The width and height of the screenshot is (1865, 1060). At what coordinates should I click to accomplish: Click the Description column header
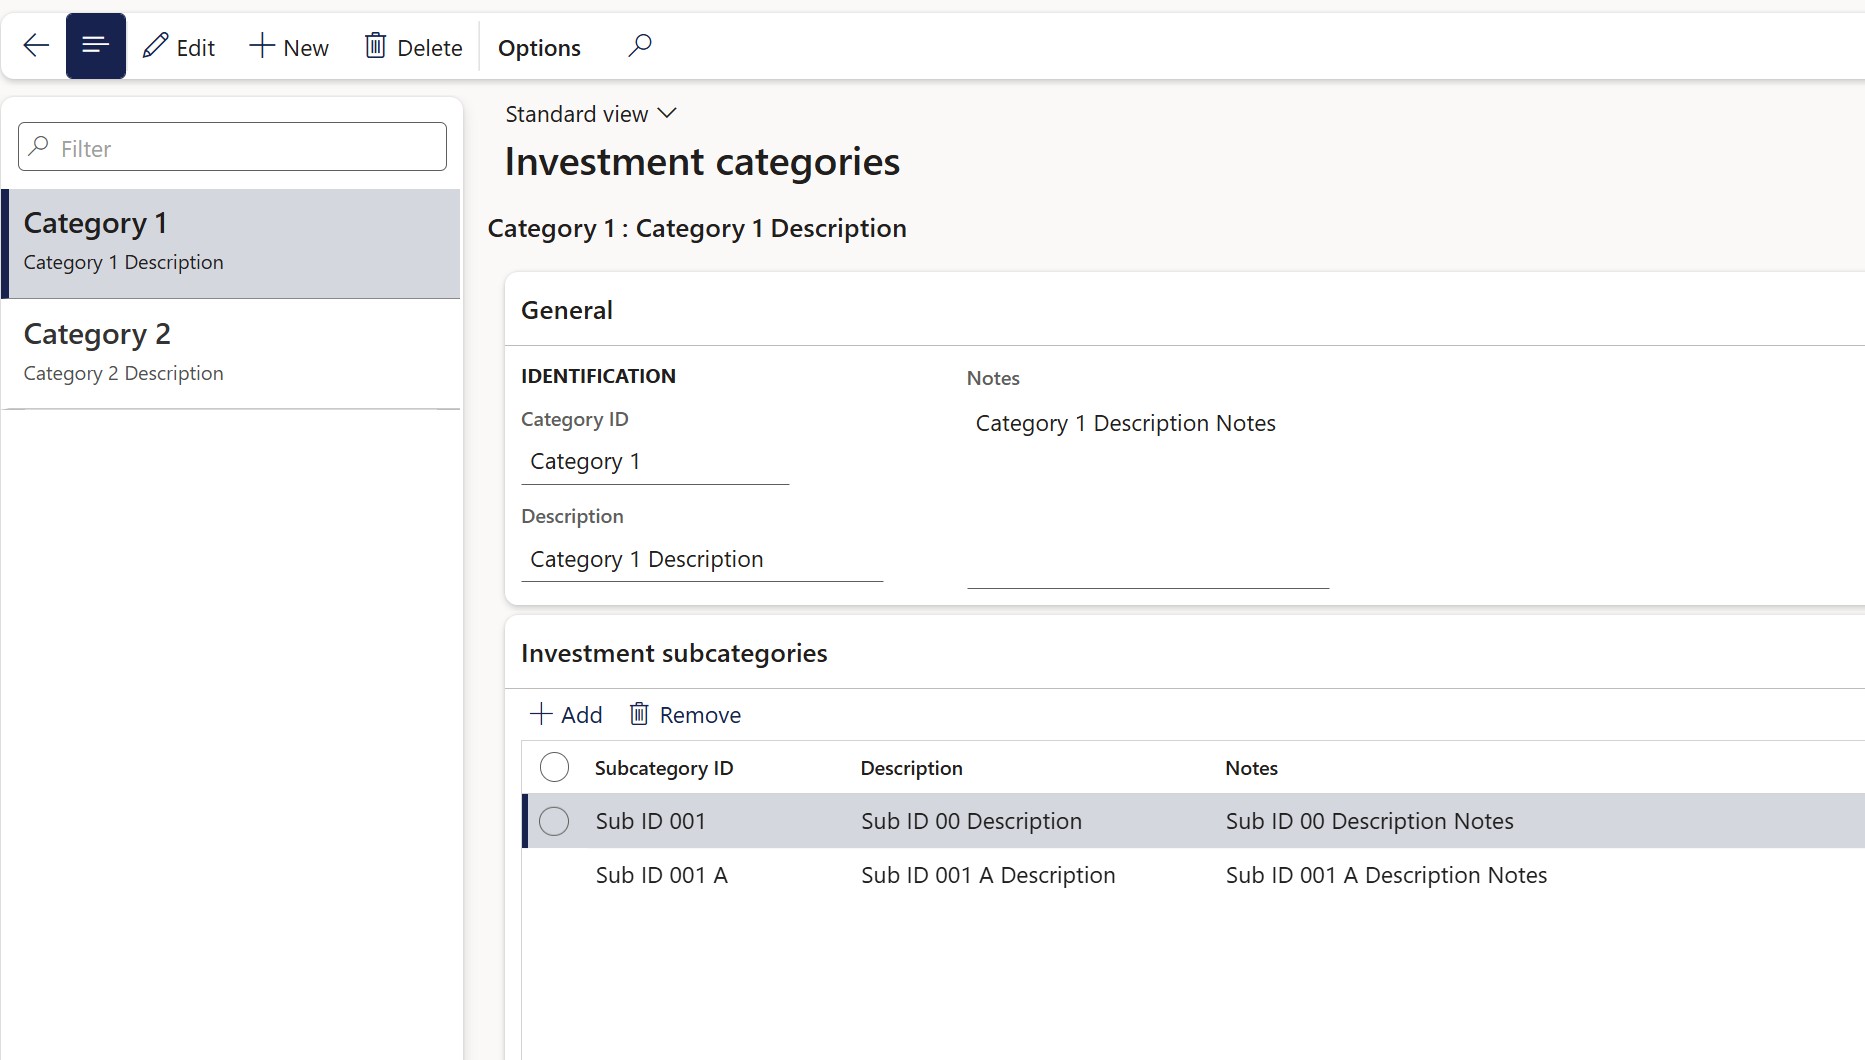(911, 768)
